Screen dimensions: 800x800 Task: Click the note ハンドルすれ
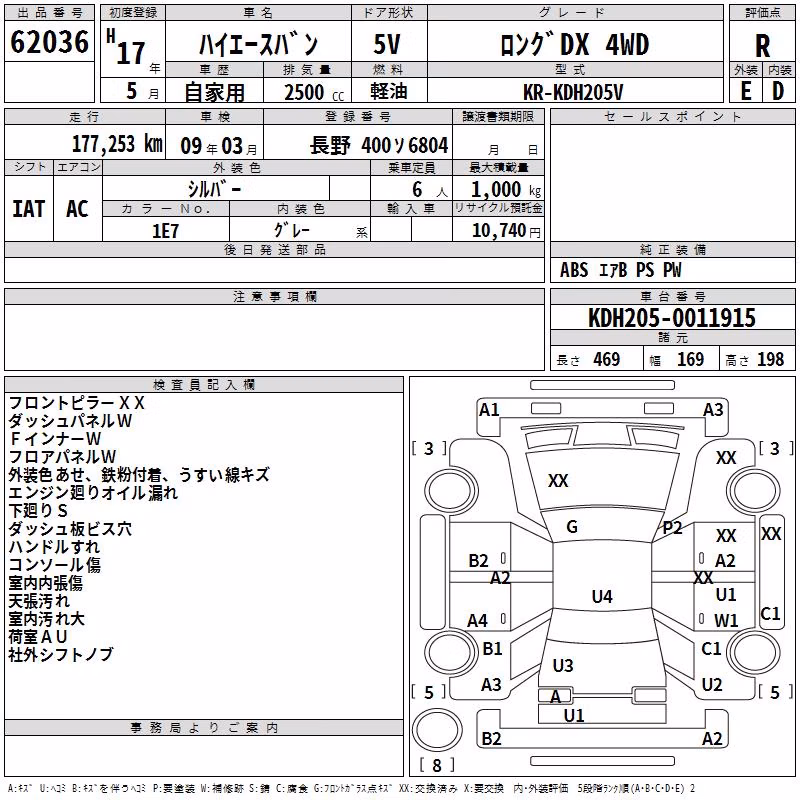(55, 546)
